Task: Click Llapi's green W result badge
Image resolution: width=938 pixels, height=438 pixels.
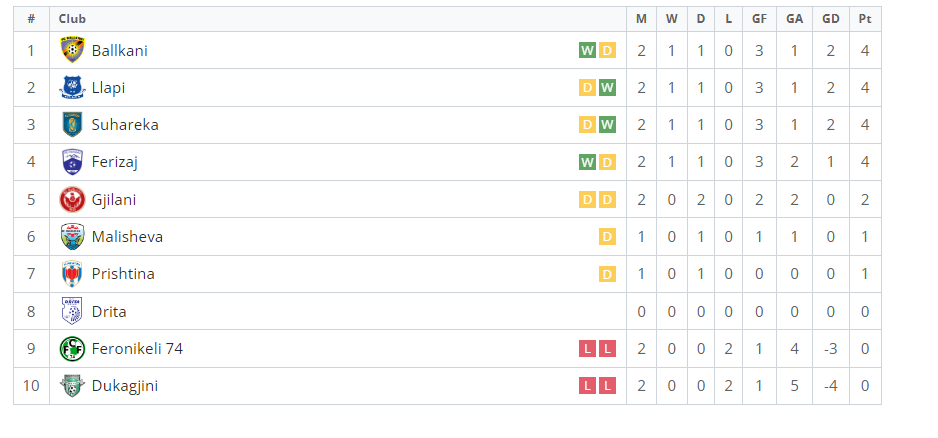Action: 607,88
